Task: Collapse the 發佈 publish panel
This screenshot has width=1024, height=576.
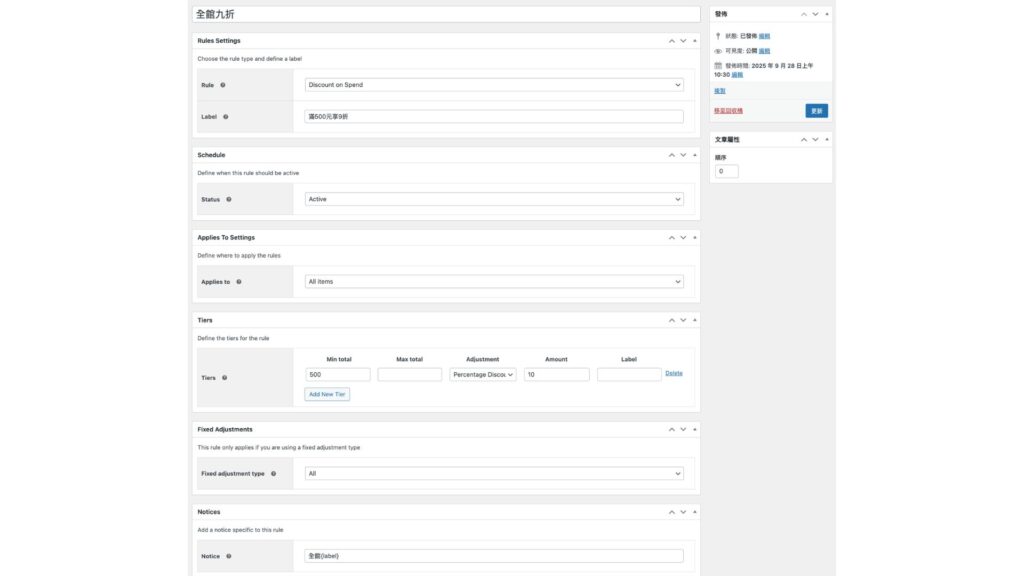Action: [827, 14]
